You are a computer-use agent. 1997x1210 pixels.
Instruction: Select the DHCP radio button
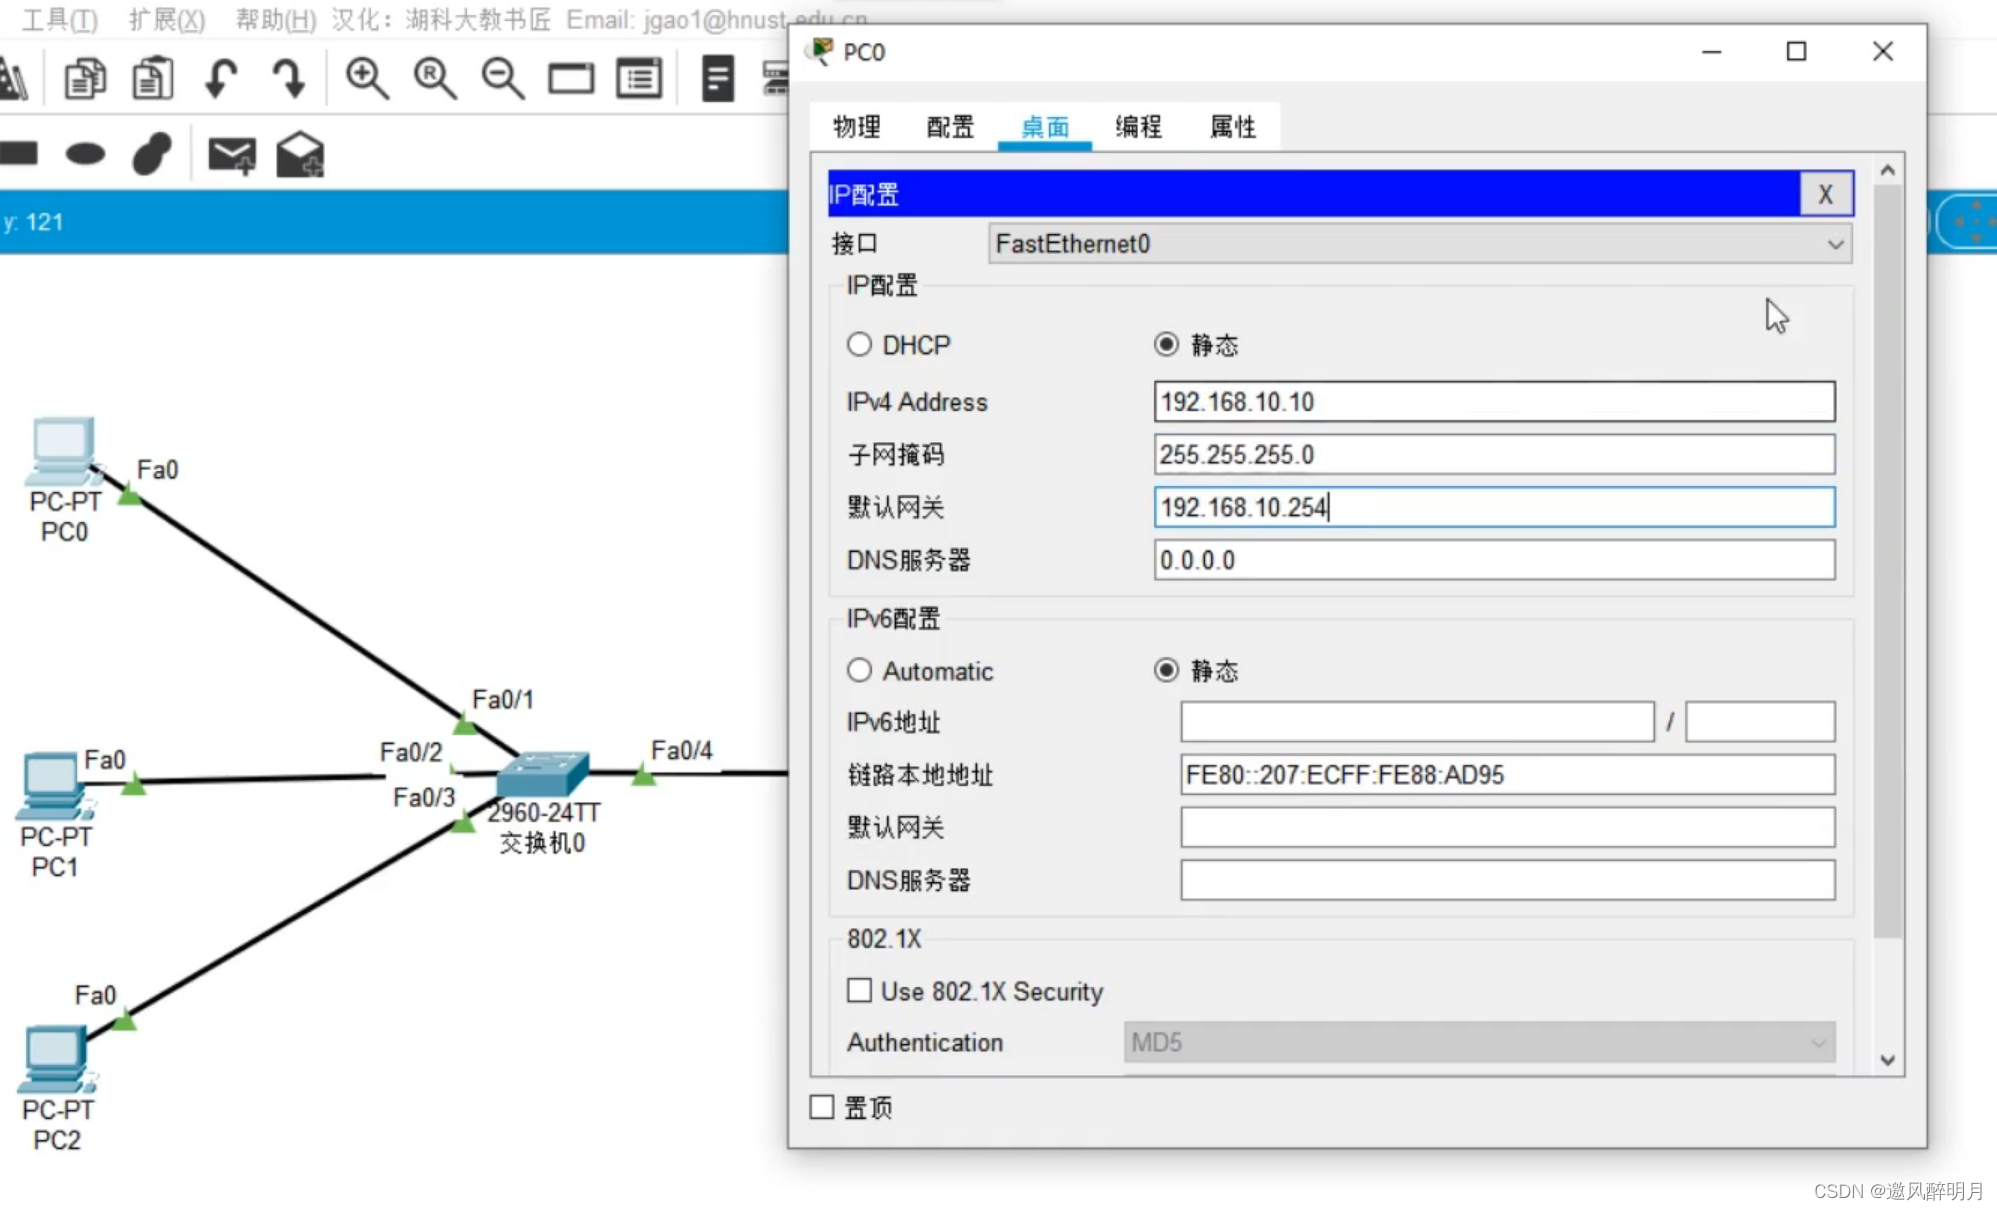pos(859,345)
